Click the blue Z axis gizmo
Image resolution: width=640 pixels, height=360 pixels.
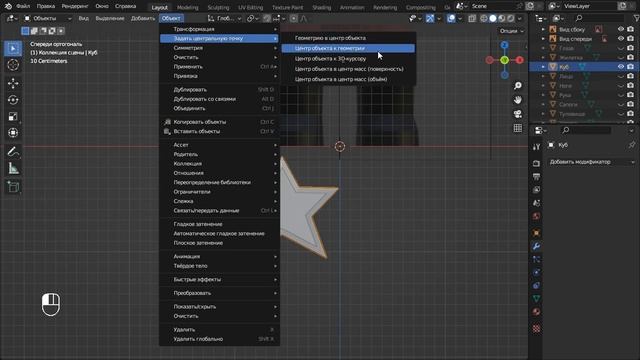point(504,44)
